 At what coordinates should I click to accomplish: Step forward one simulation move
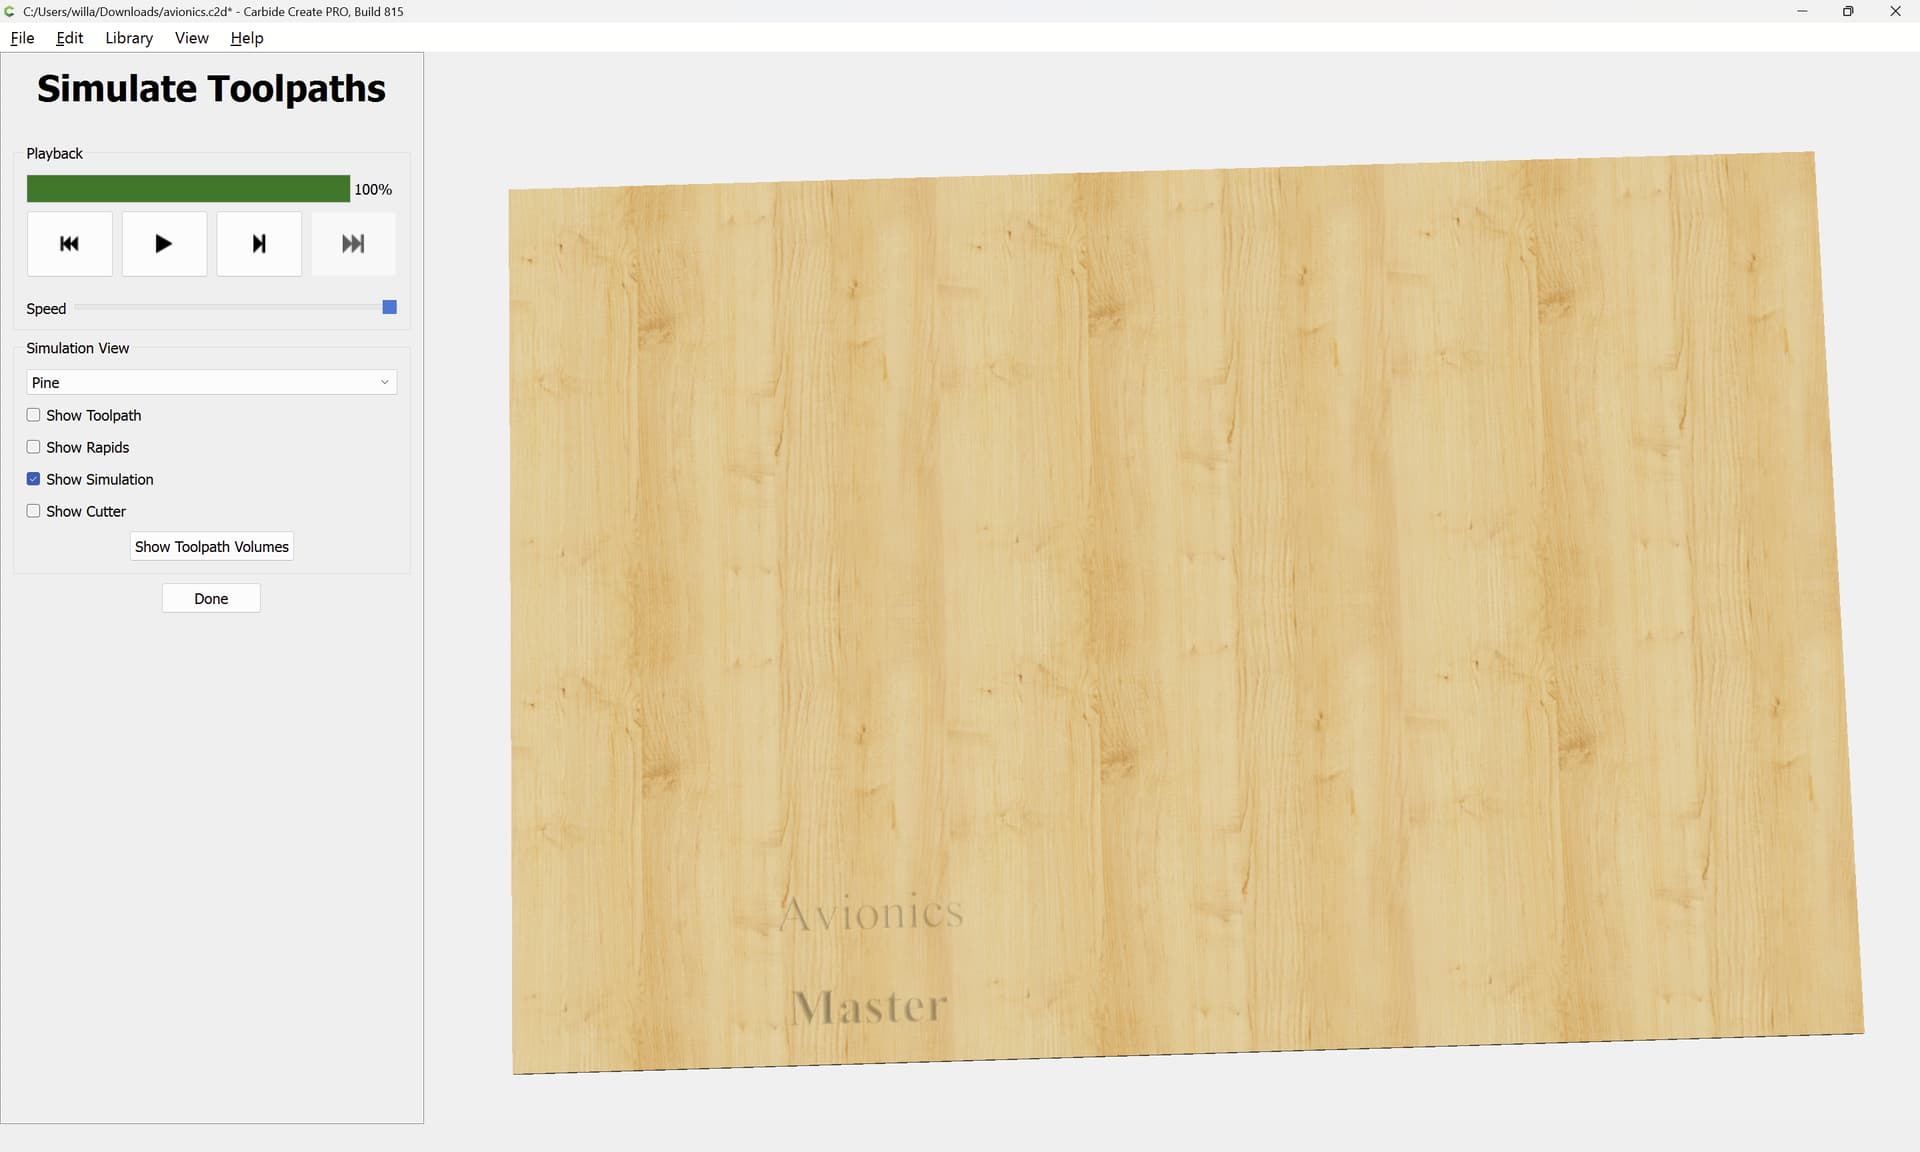coord(259,243)
